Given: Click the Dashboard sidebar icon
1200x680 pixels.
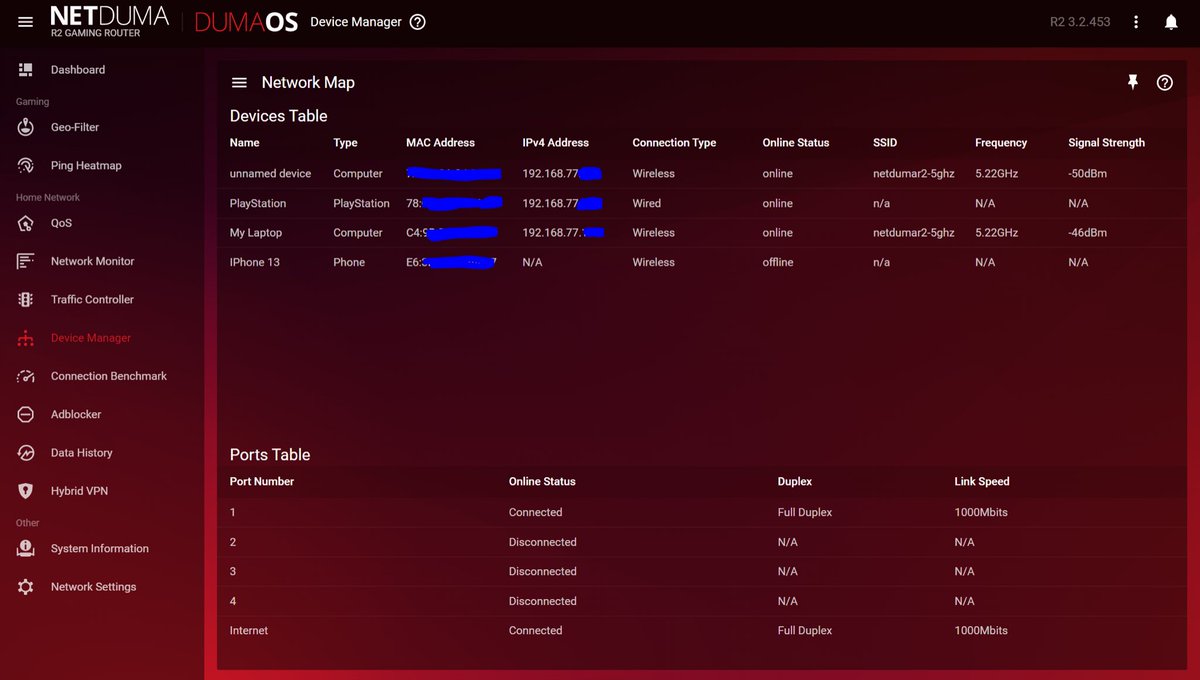Looking at the screenshot, I should tap(26, 70).
